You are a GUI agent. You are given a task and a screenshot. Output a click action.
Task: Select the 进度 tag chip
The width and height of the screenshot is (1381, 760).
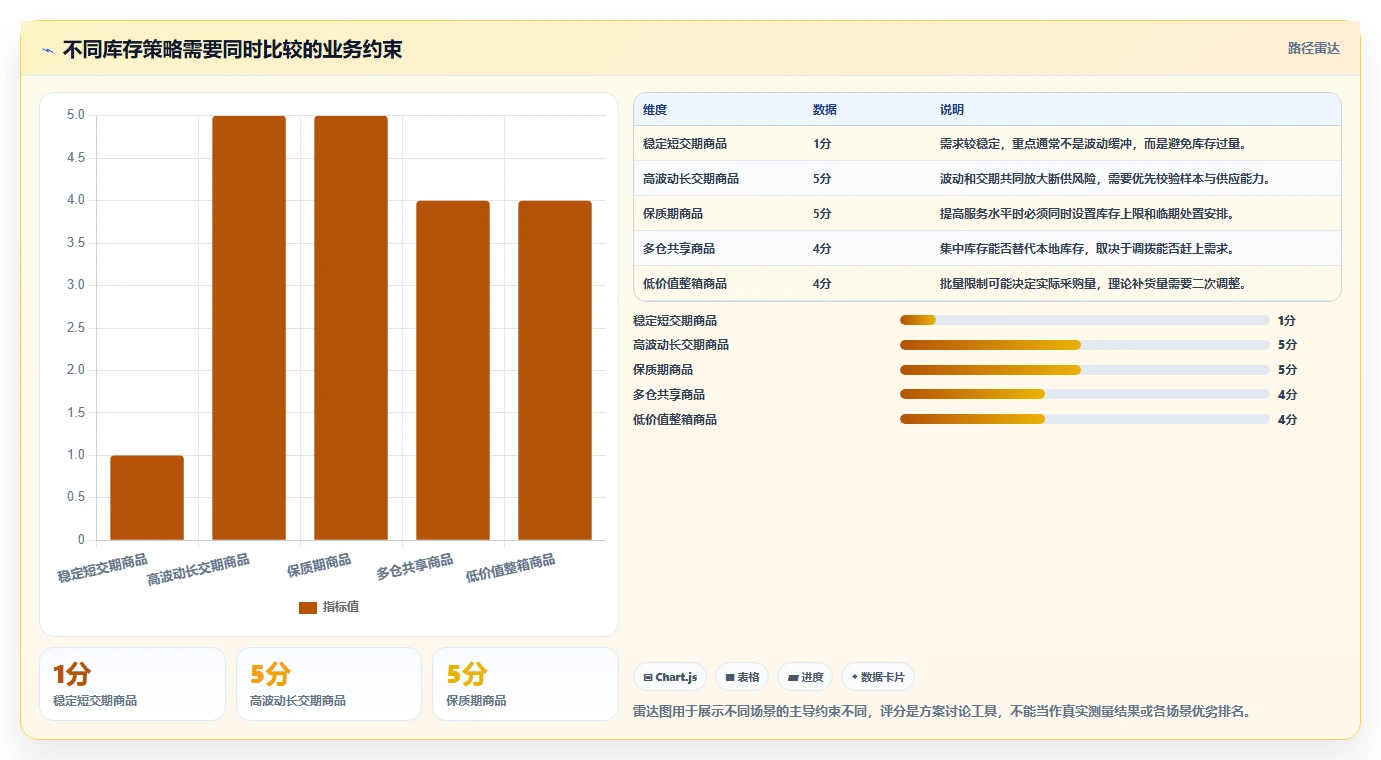[x=805, y=677]
